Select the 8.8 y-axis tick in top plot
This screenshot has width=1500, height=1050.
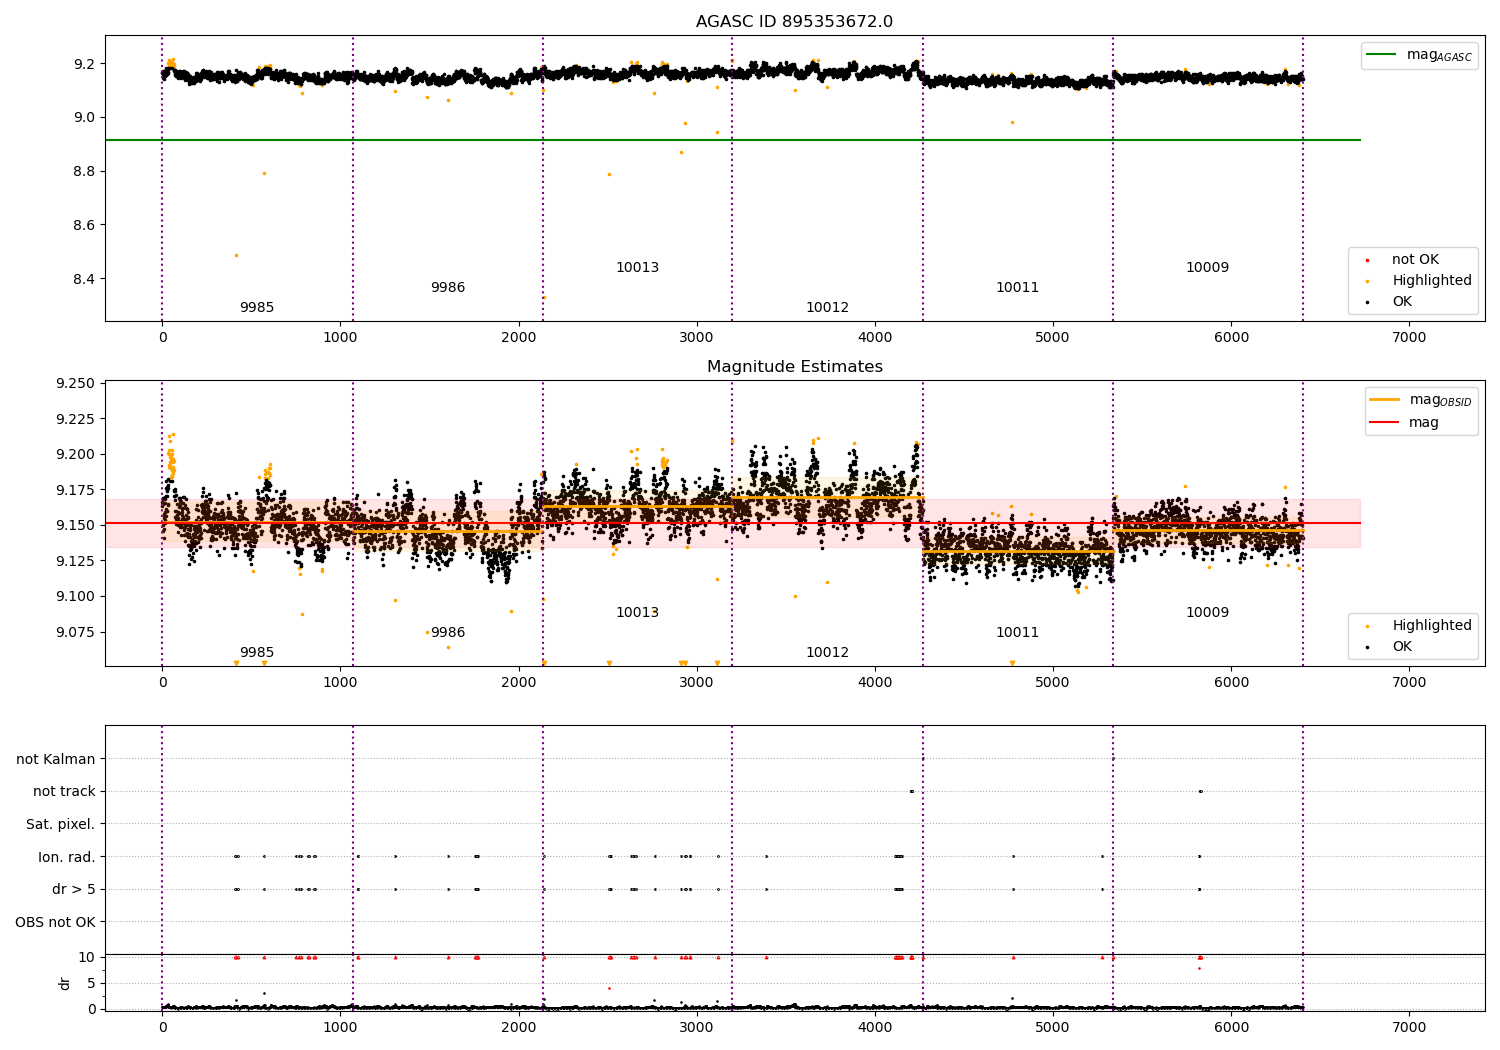tap(85, 172)
